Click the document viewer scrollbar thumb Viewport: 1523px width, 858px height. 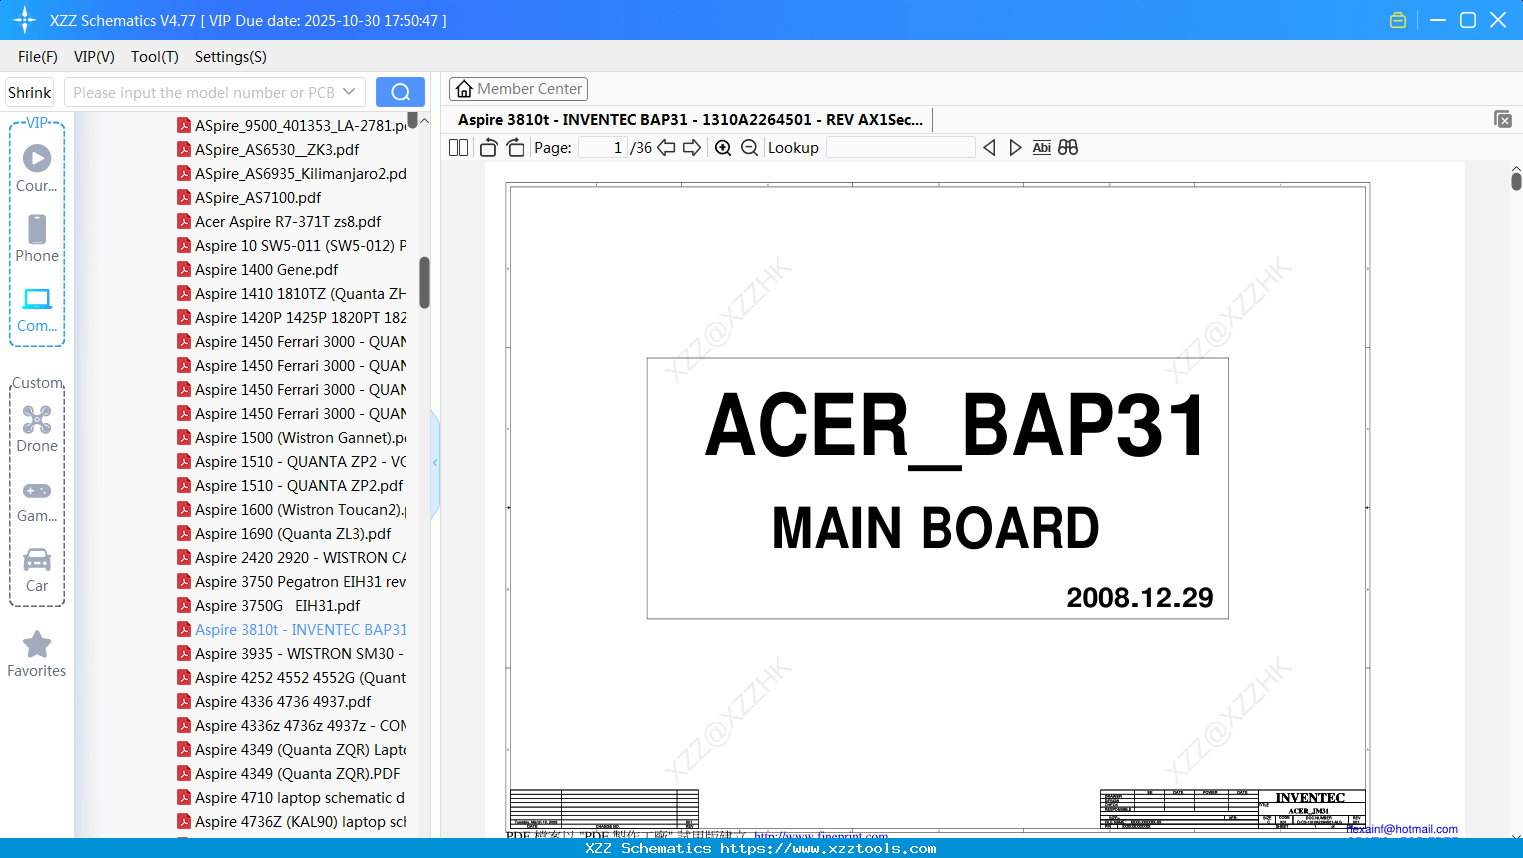coord(1516,181)
